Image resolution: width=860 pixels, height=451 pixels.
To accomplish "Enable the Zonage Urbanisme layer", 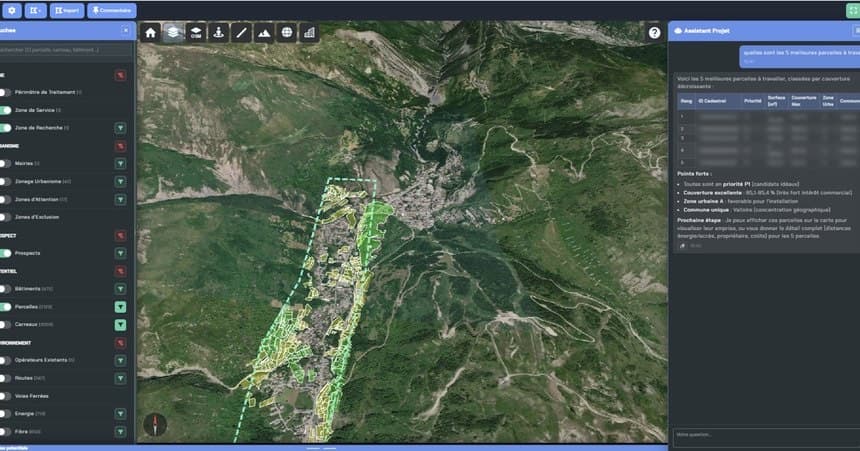I will point(5,182).
